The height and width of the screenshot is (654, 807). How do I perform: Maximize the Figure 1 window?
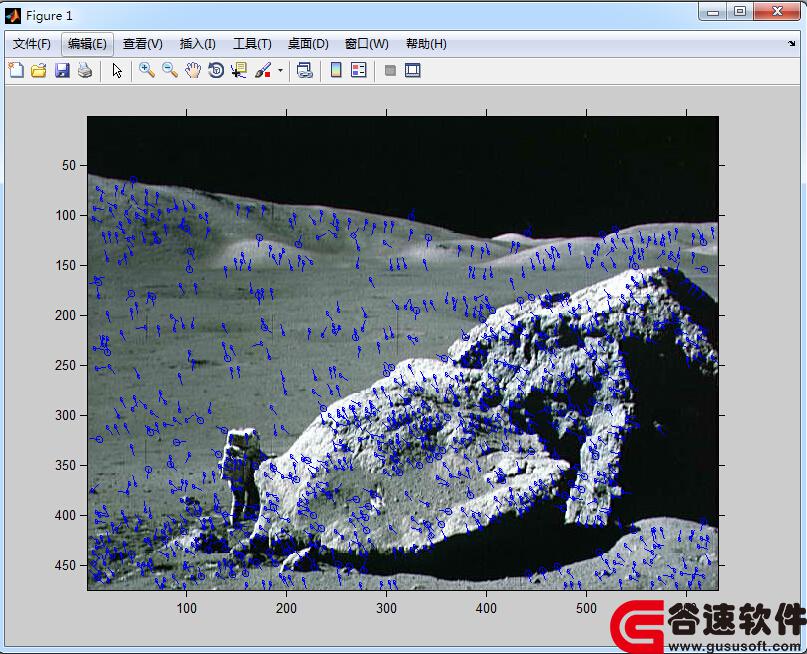point(740,11)
